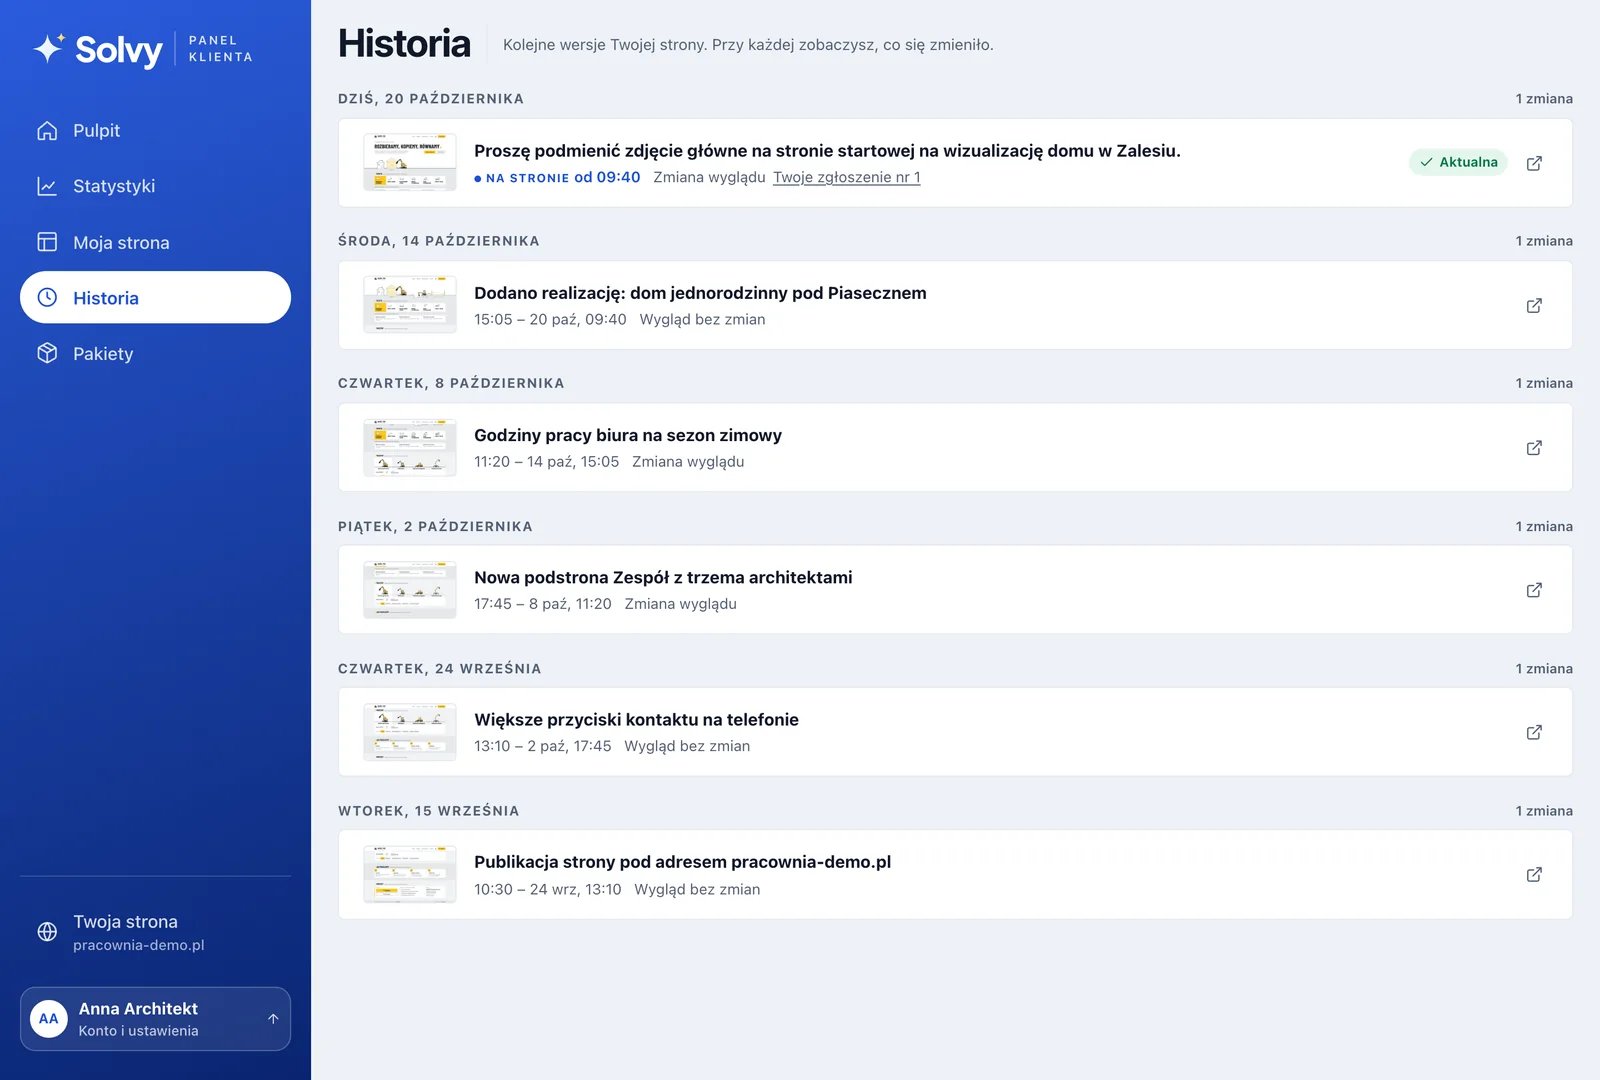Viewport: 1600px width, 1080px height.
Task: Click the Aktualna status badge
Action: tap(1458, 162)
